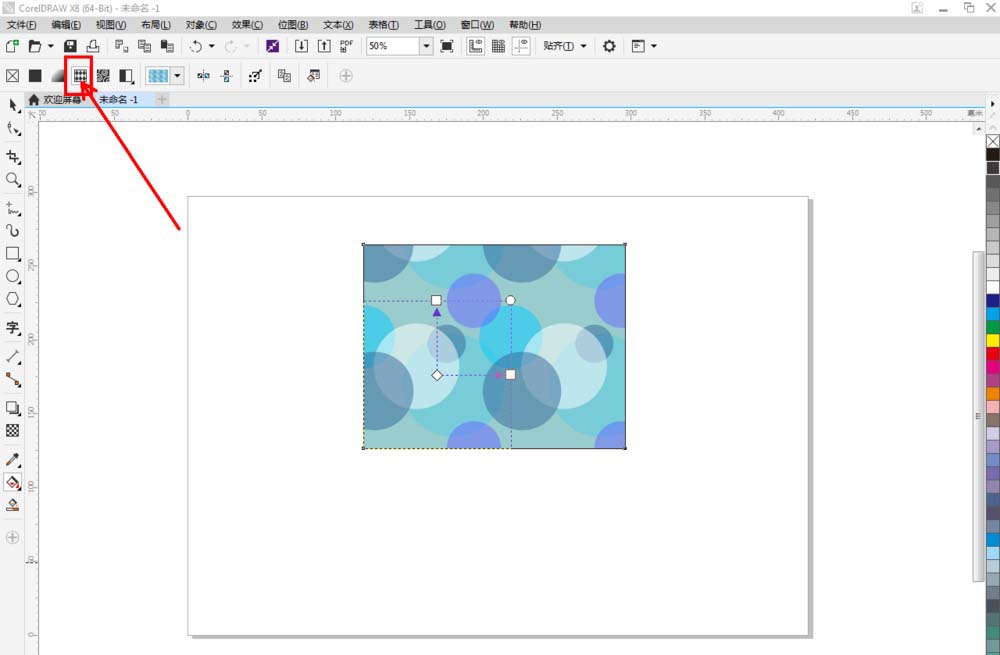The height and width of the screenshot is (655, 1000).
Task: Click the 帮助(H) menu
Action: [x=525, y=24]
